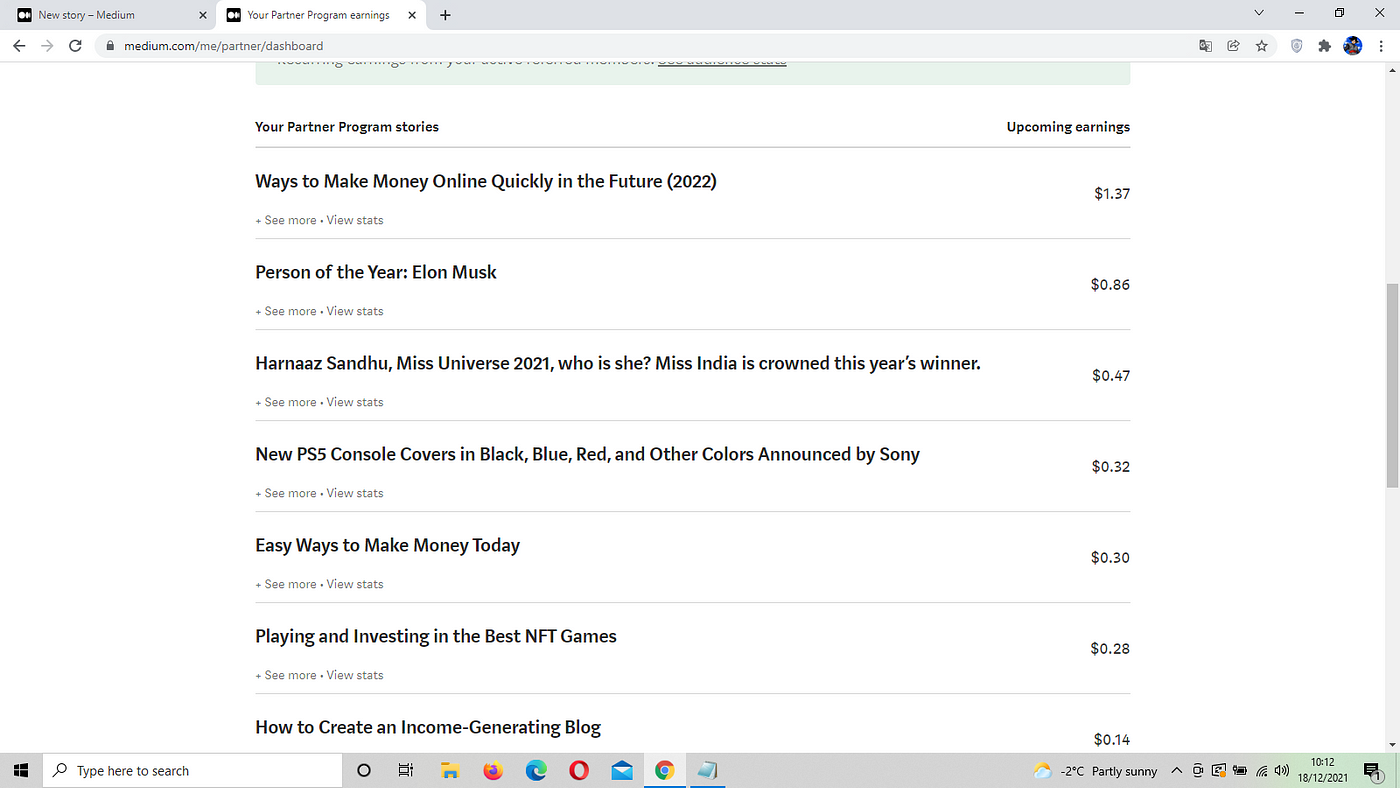Show hidden system tray icons
Image resolution: width=1400 pixels, height=788 pixels.
tap(1177, 771)
